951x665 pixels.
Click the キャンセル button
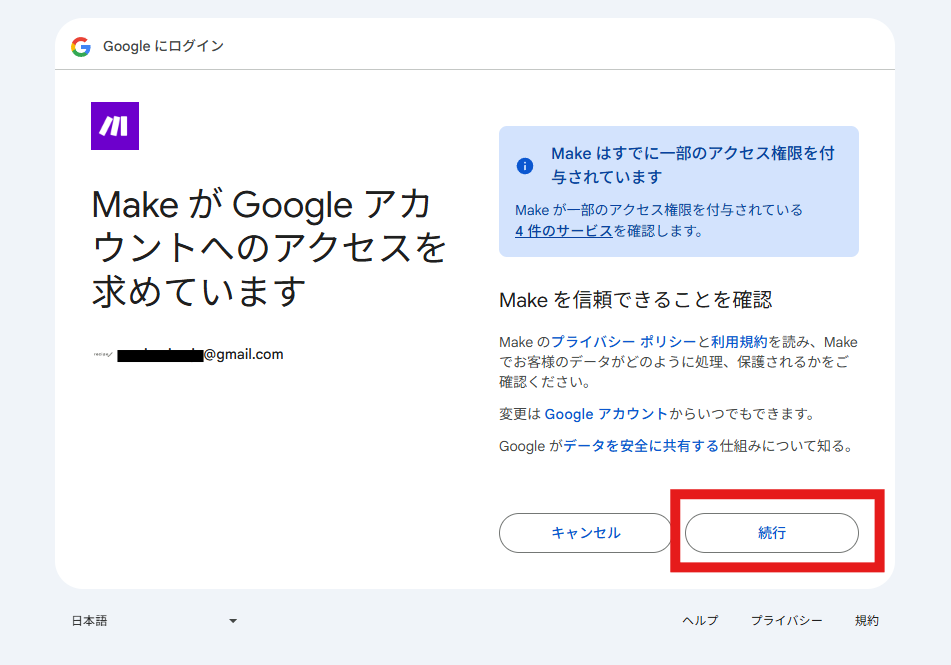[x=585, y=533]
